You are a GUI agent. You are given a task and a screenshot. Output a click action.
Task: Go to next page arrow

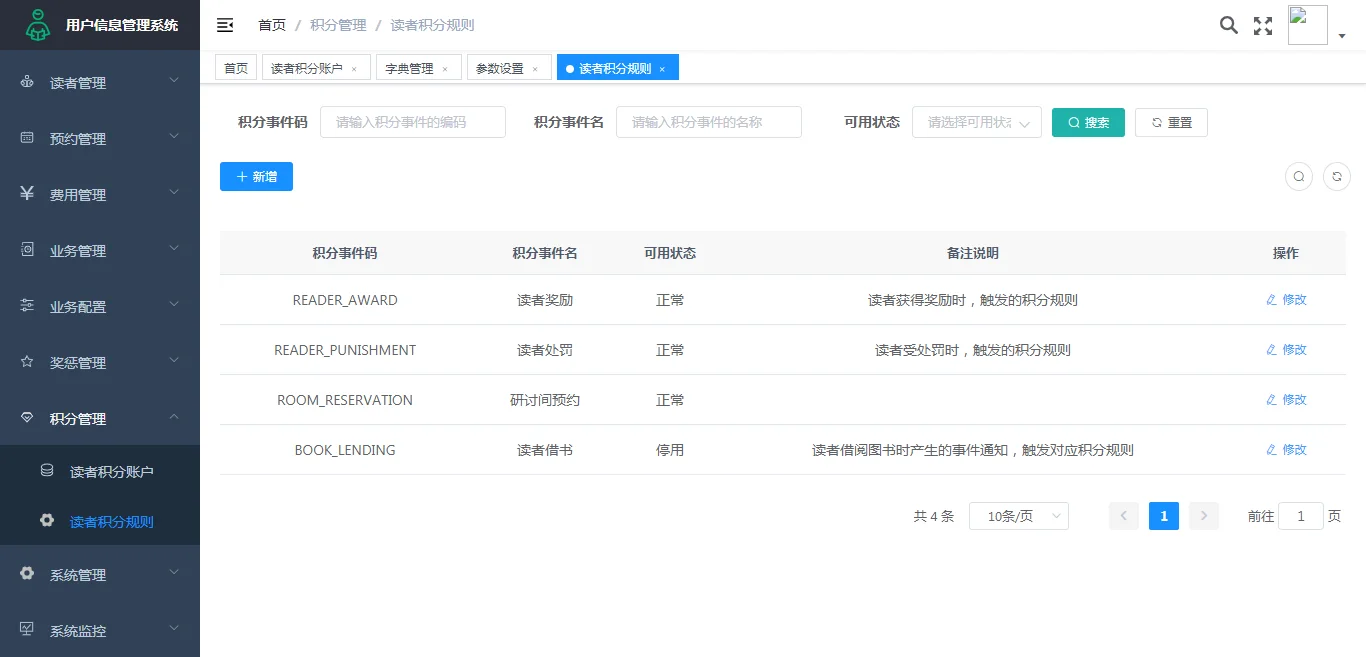coord(1204,516)
